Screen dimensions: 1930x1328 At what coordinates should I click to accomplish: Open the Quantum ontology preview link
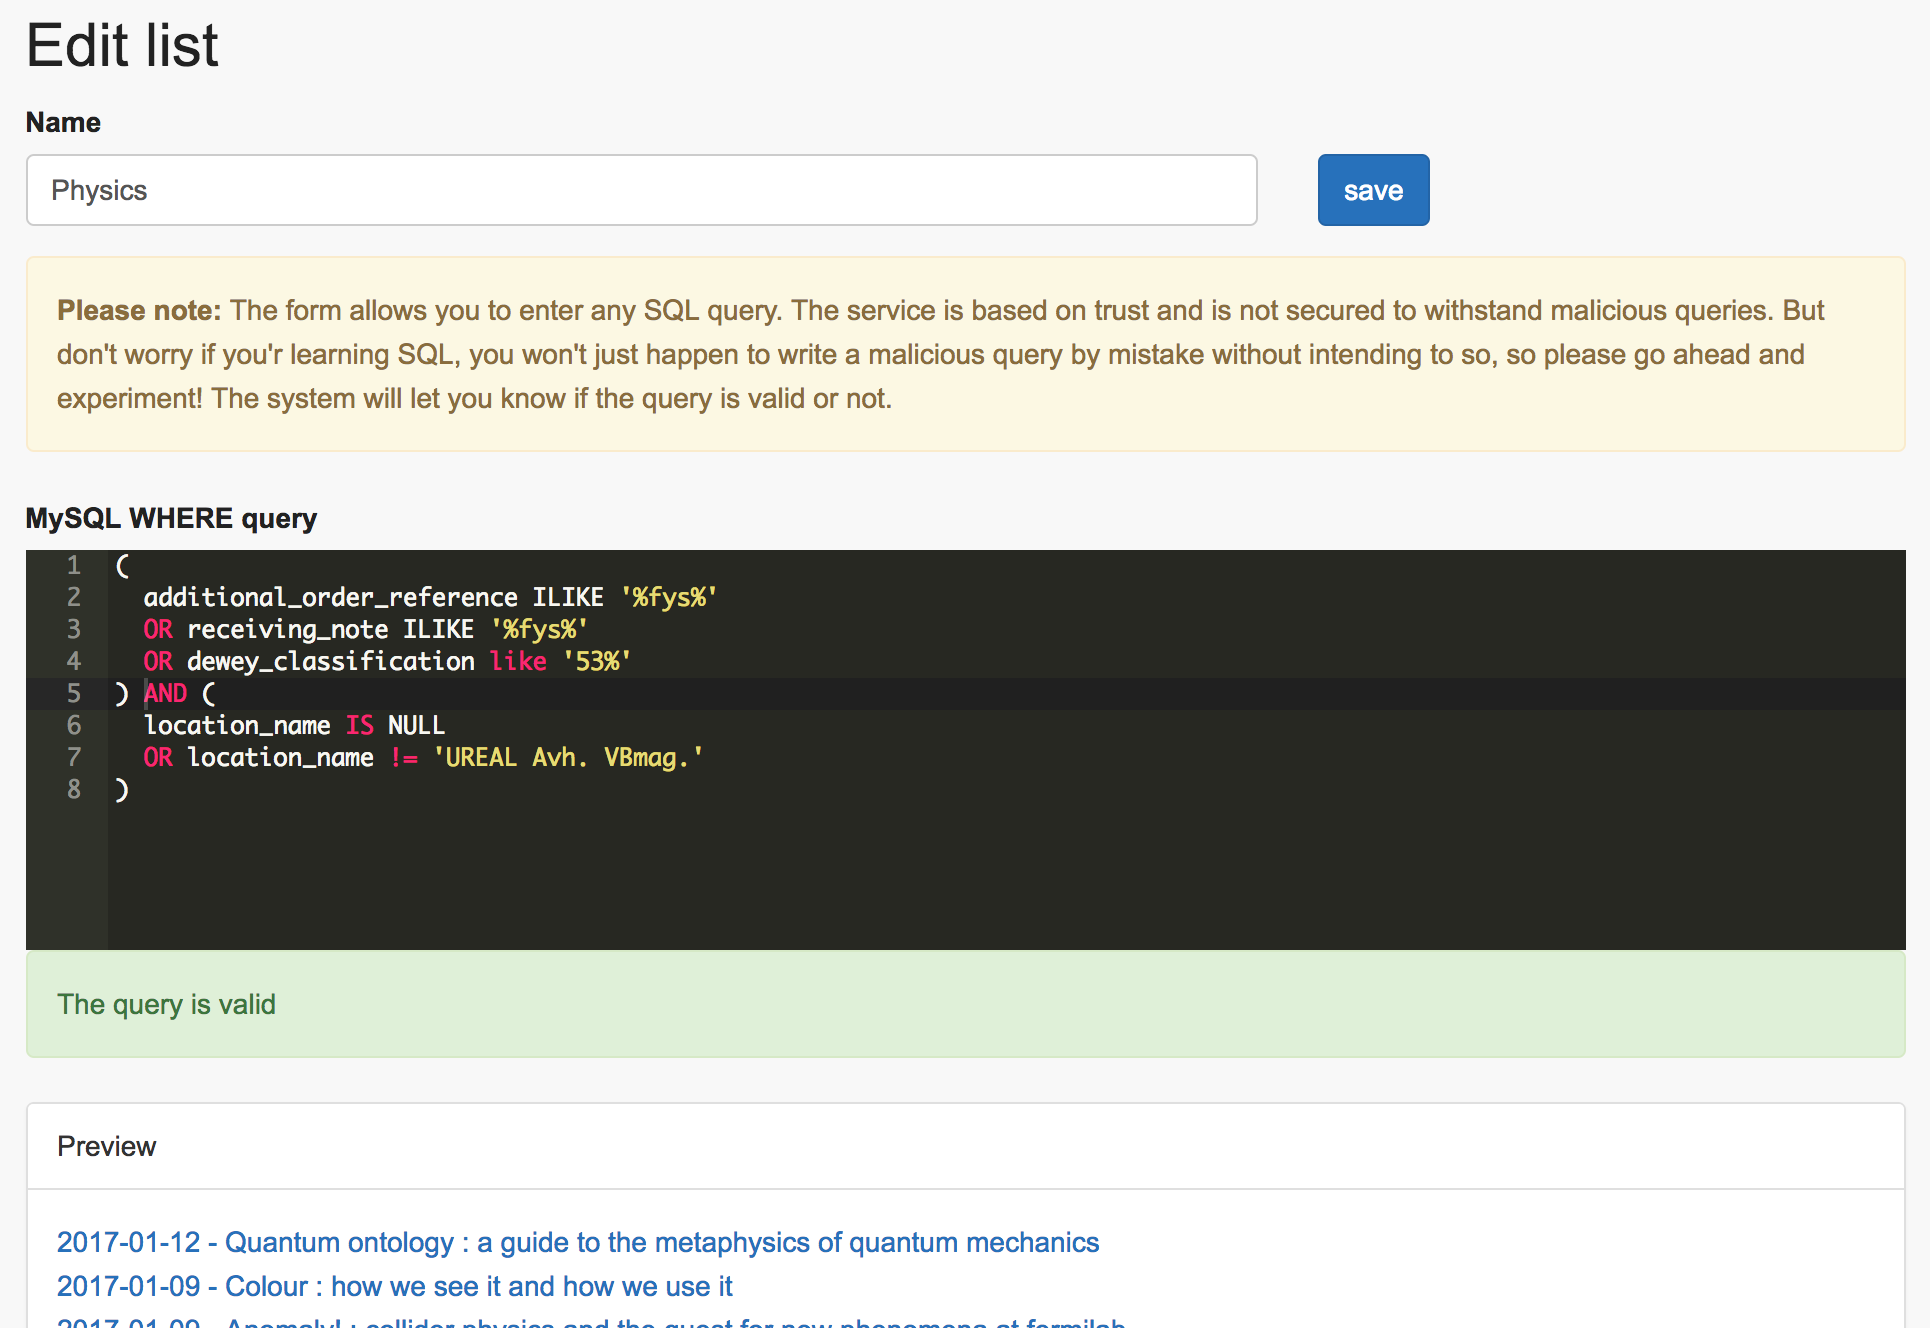coord(577,1242)
